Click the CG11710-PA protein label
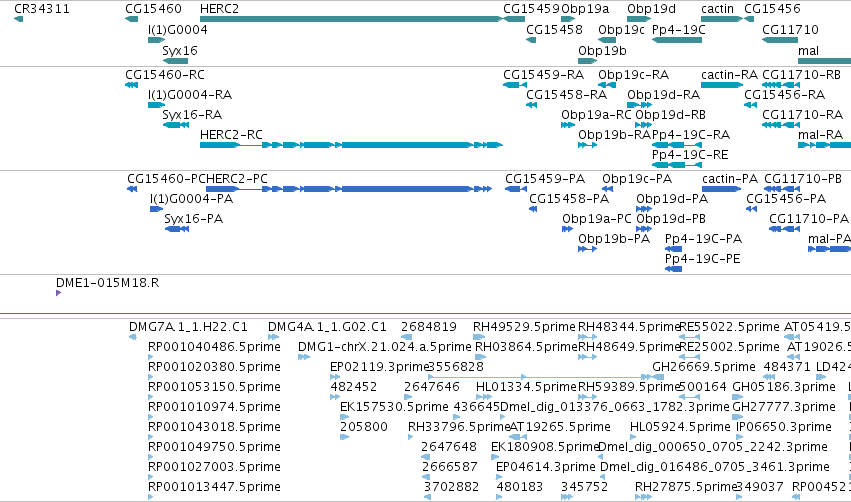 (809, 219)
